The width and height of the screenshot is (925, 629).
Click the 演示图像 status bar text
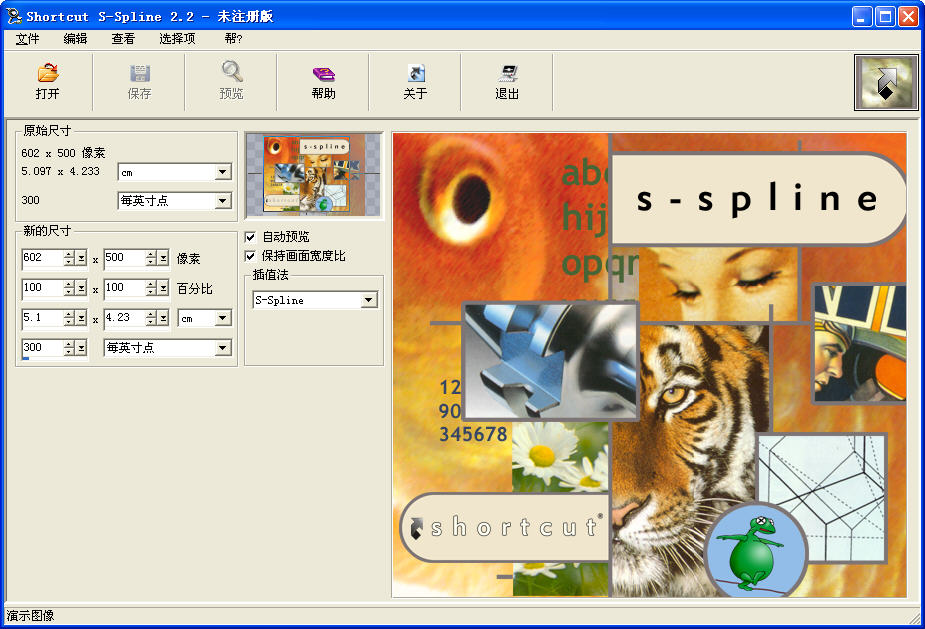click(30, 615)
